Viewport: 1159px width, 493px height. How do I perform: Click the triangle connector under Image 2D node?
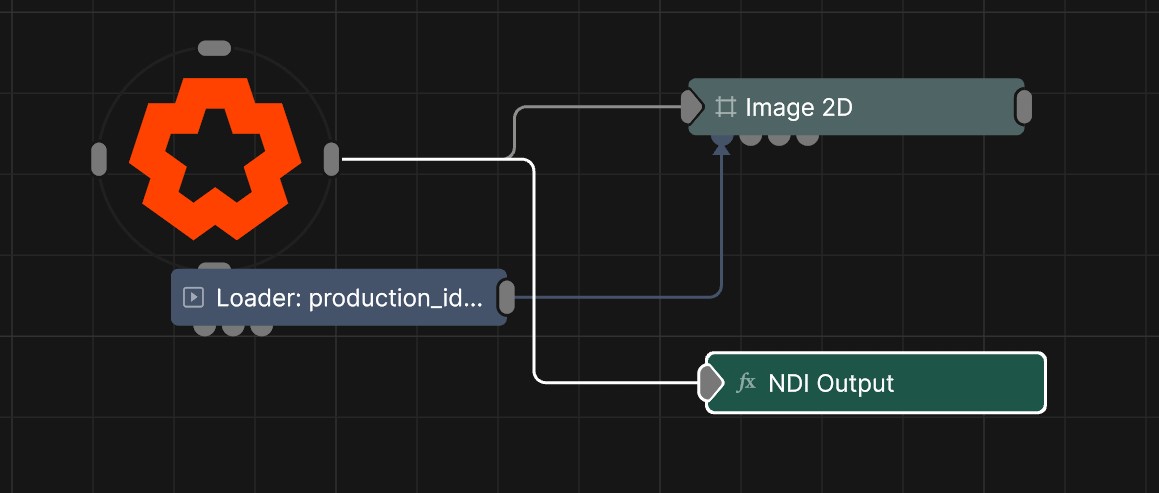(x=721, y=145)
